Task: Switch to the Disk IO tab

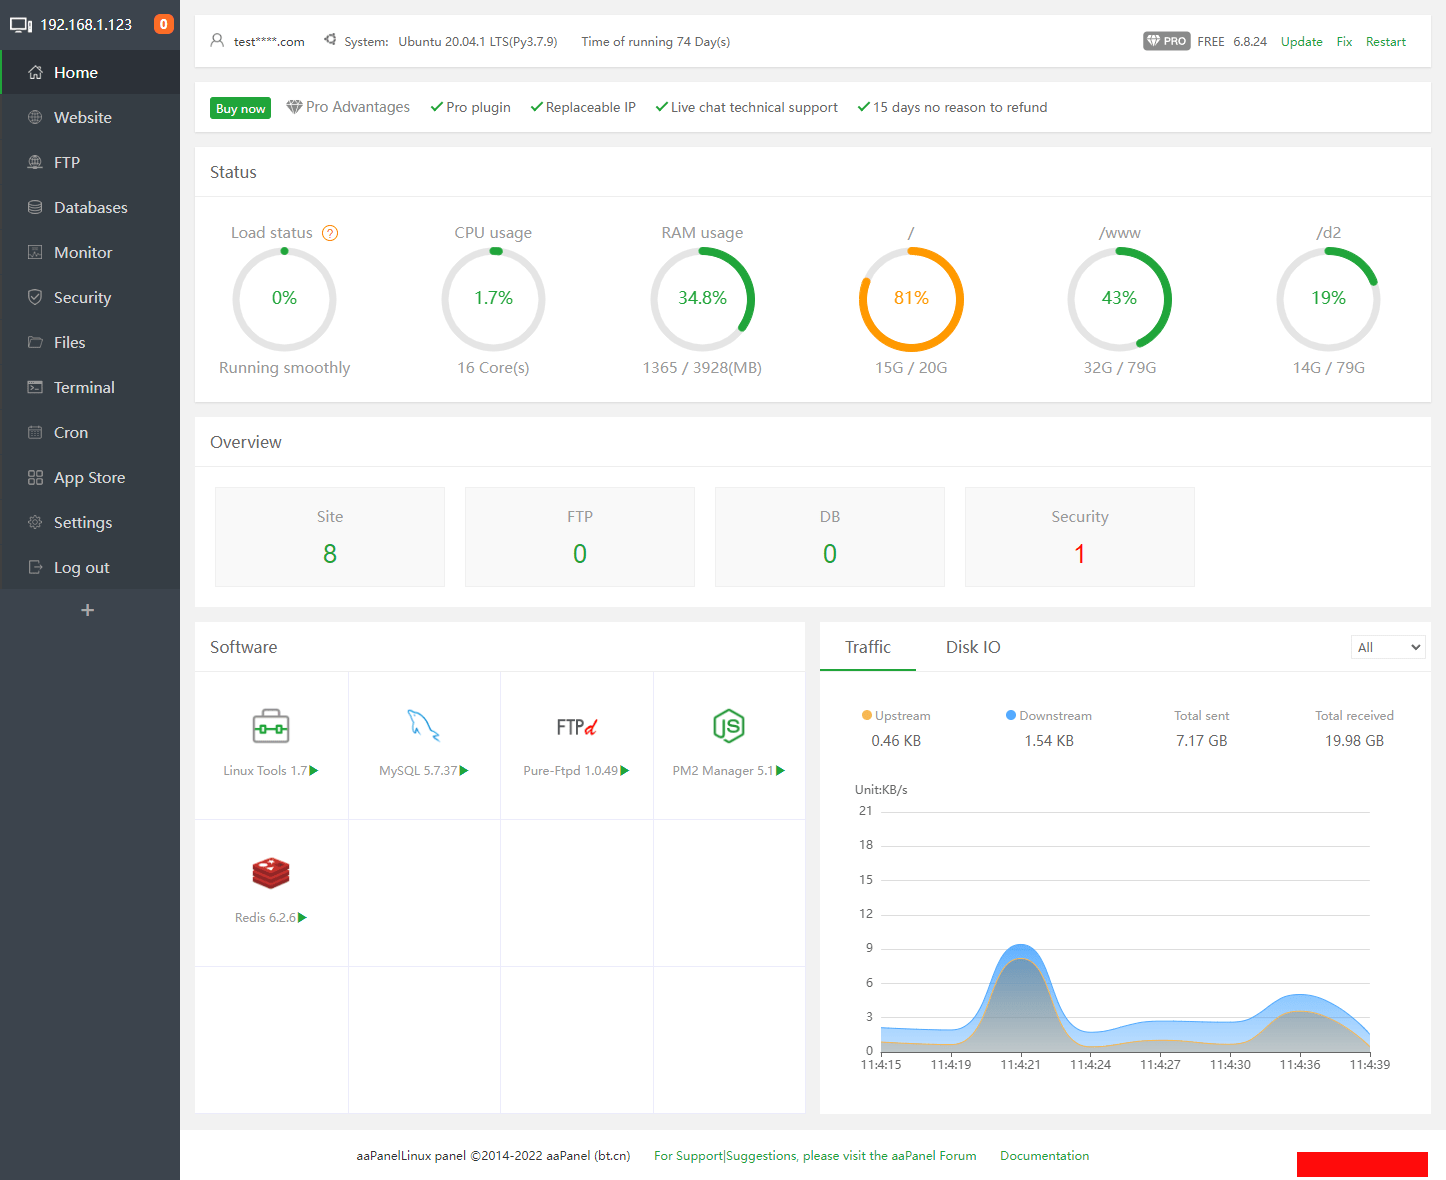Action: [972, 647]
